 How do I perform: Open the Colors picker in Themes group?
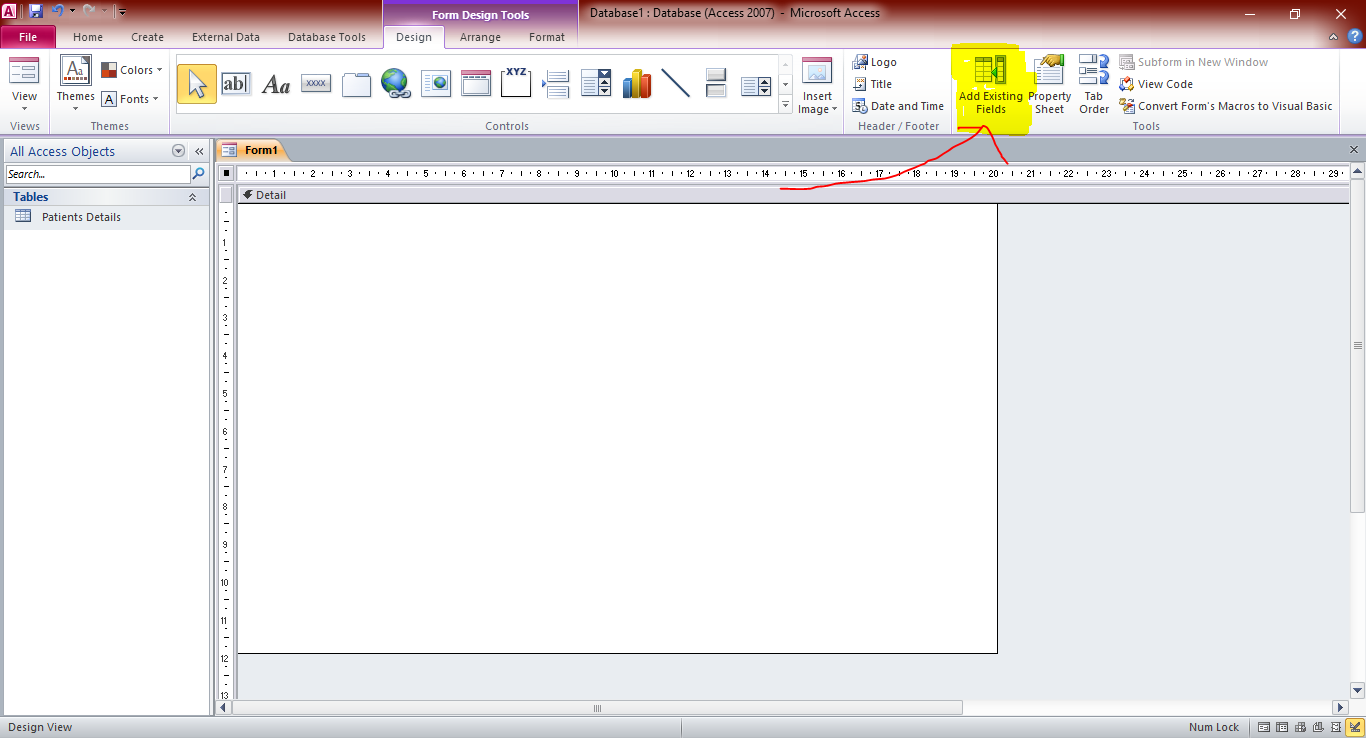tap(133, 70)
